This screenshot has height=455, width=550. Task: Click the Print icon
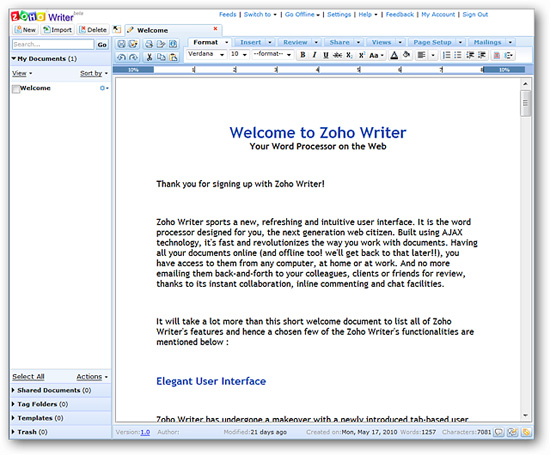coord(149,44)
